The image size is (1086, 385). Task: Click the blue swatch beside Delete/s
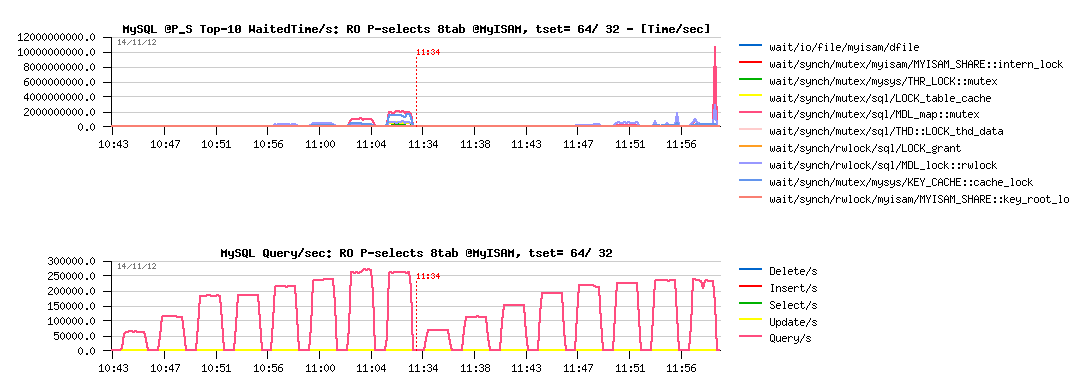pos(750,270)
